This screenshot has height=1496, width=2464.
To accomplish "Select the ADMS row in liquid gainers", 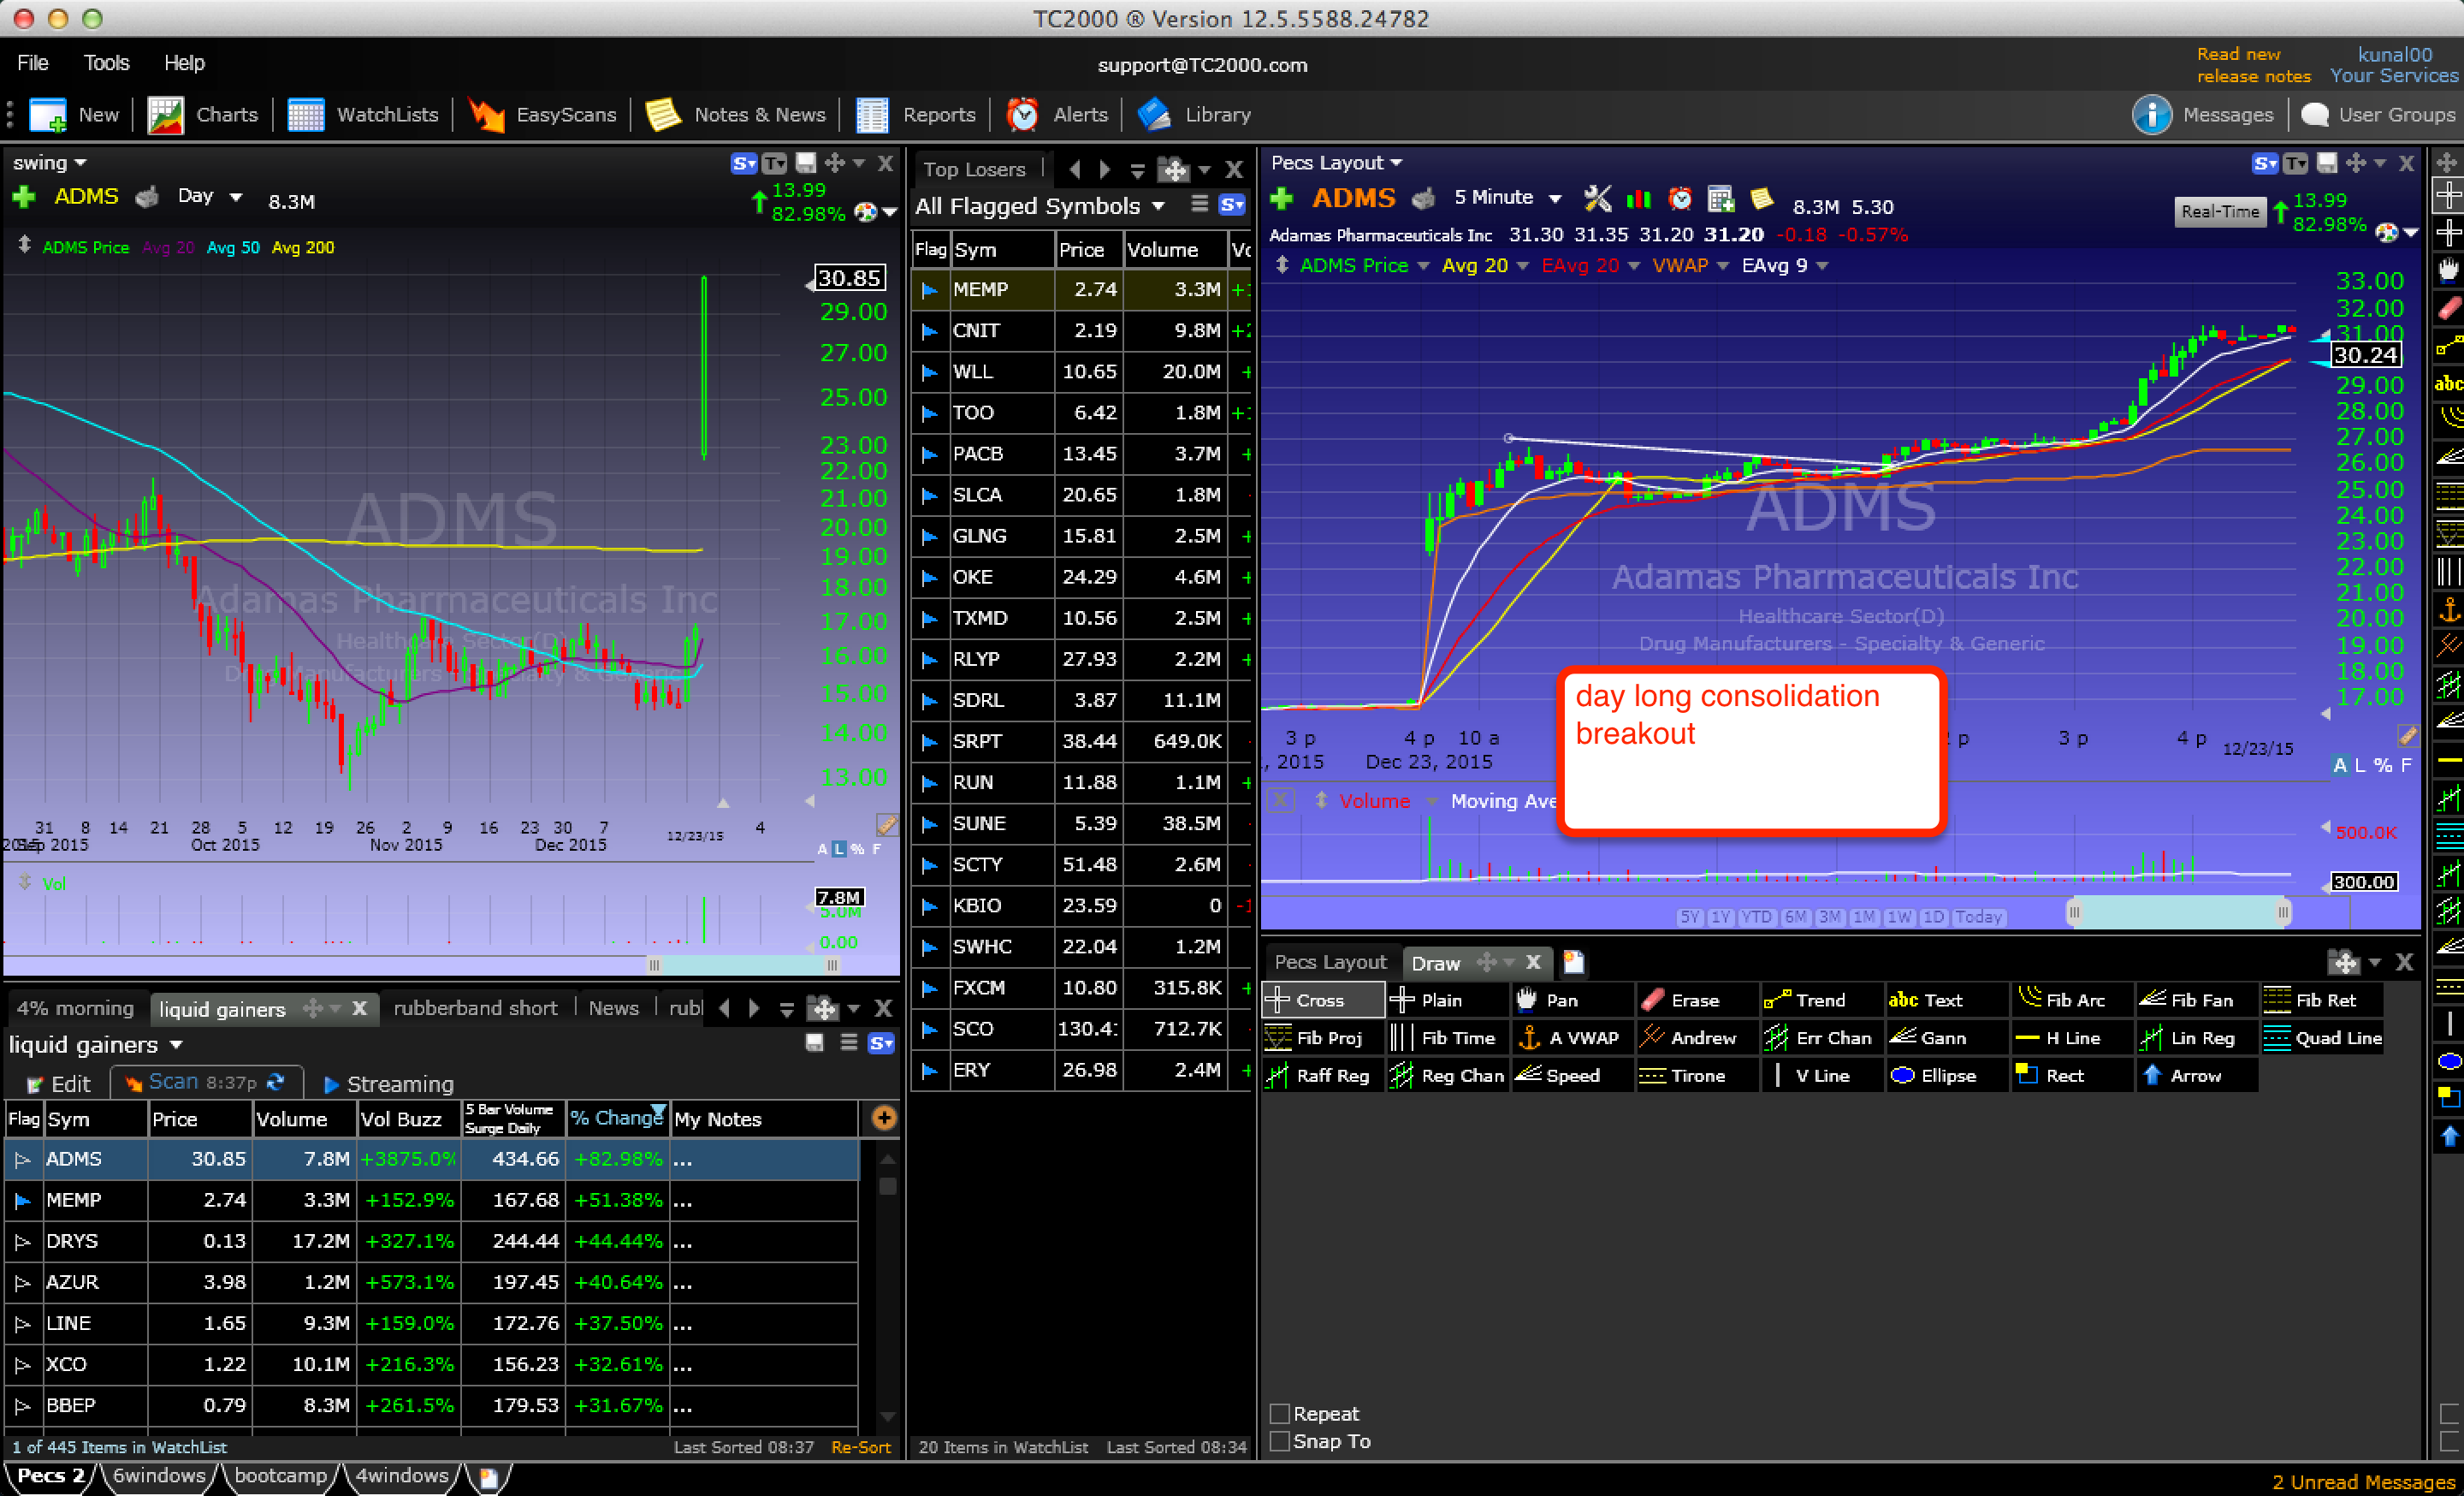I will click(x=432, y=1159).
